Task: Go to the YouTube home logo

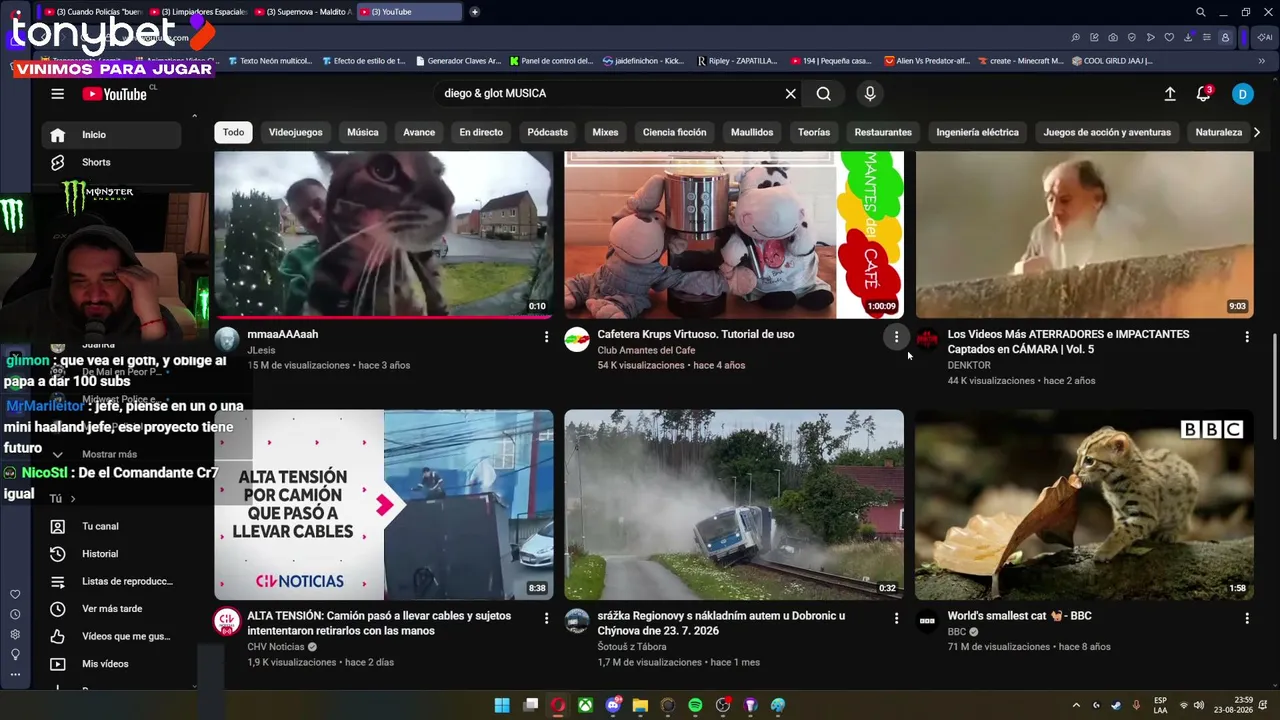Action: point(114,94)
